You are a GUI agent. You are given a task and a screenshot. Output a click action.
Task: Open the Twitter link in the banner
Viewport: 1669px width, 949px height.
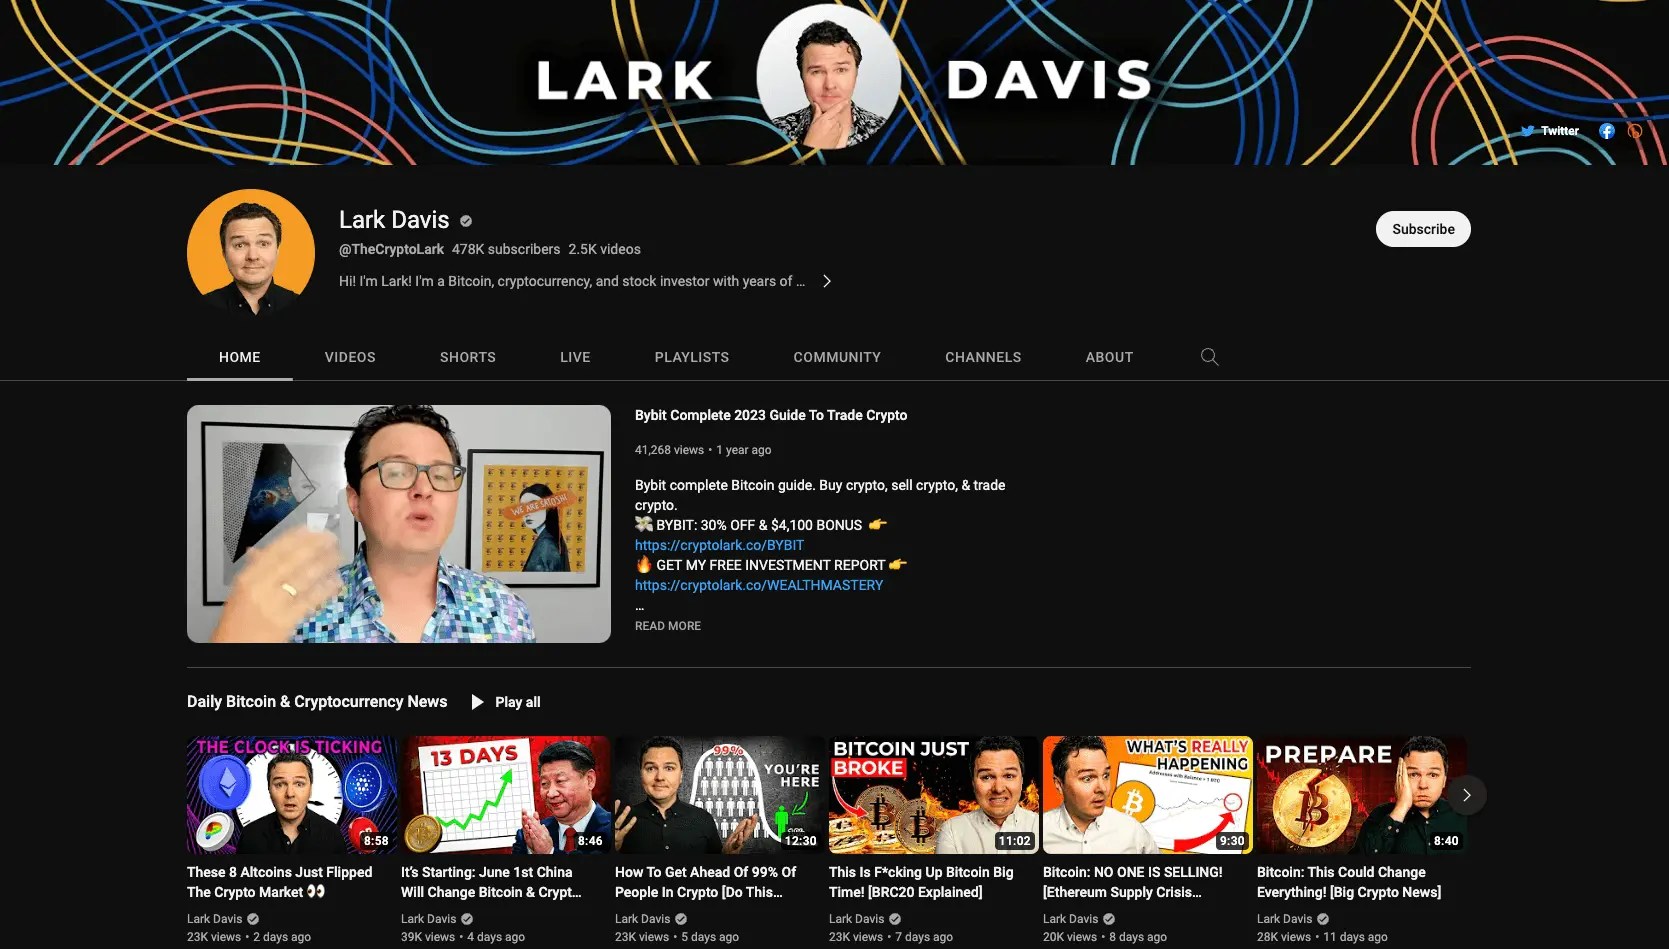pyautogui.click(x=1560, y=131)
